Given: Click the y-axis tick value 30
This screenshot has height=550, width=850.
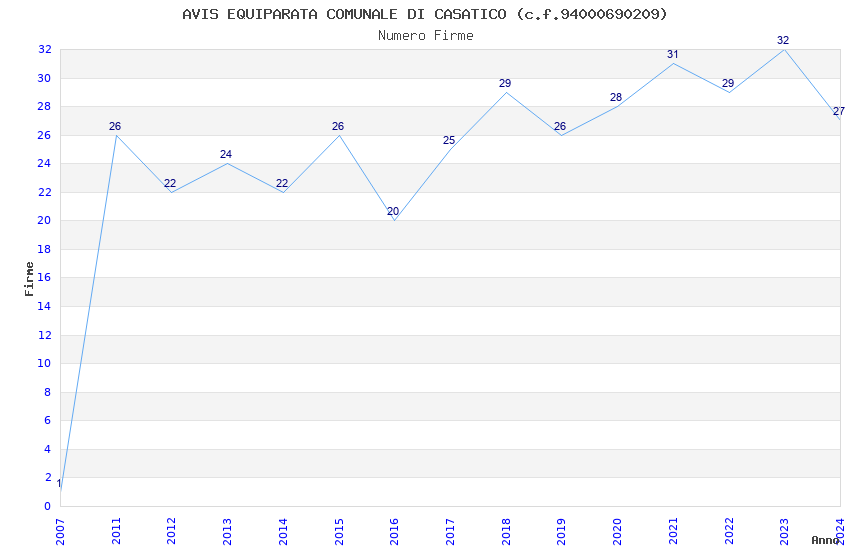Looking at the screenshot, I should (44, 78).
